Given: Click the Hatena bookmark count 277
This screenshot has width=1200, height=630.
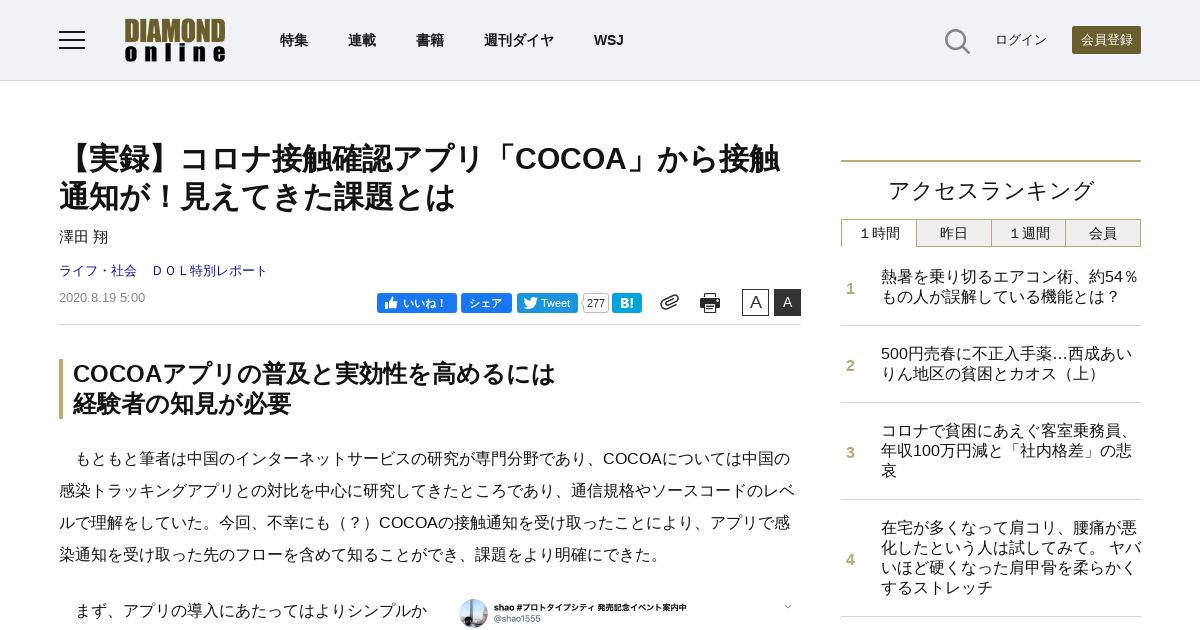Looking at the screenshot, I should point(595,303).
